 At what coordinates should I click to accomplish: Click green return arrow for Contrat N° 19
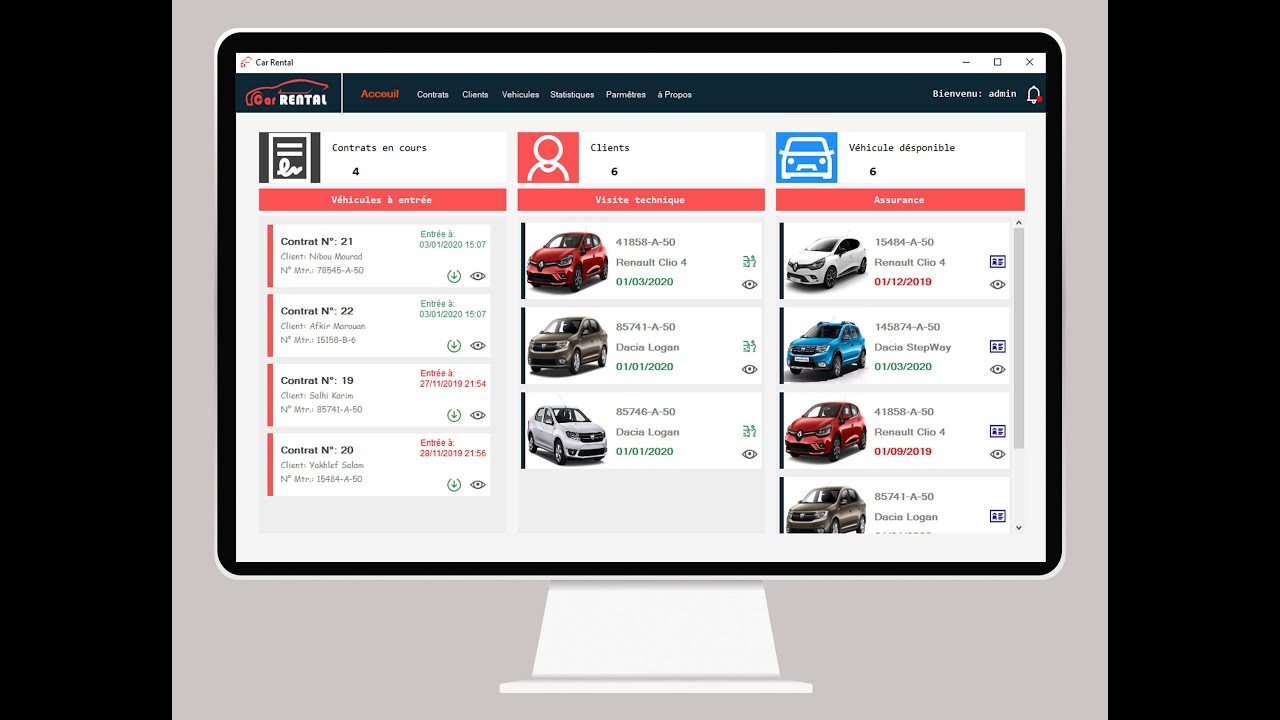454,415
